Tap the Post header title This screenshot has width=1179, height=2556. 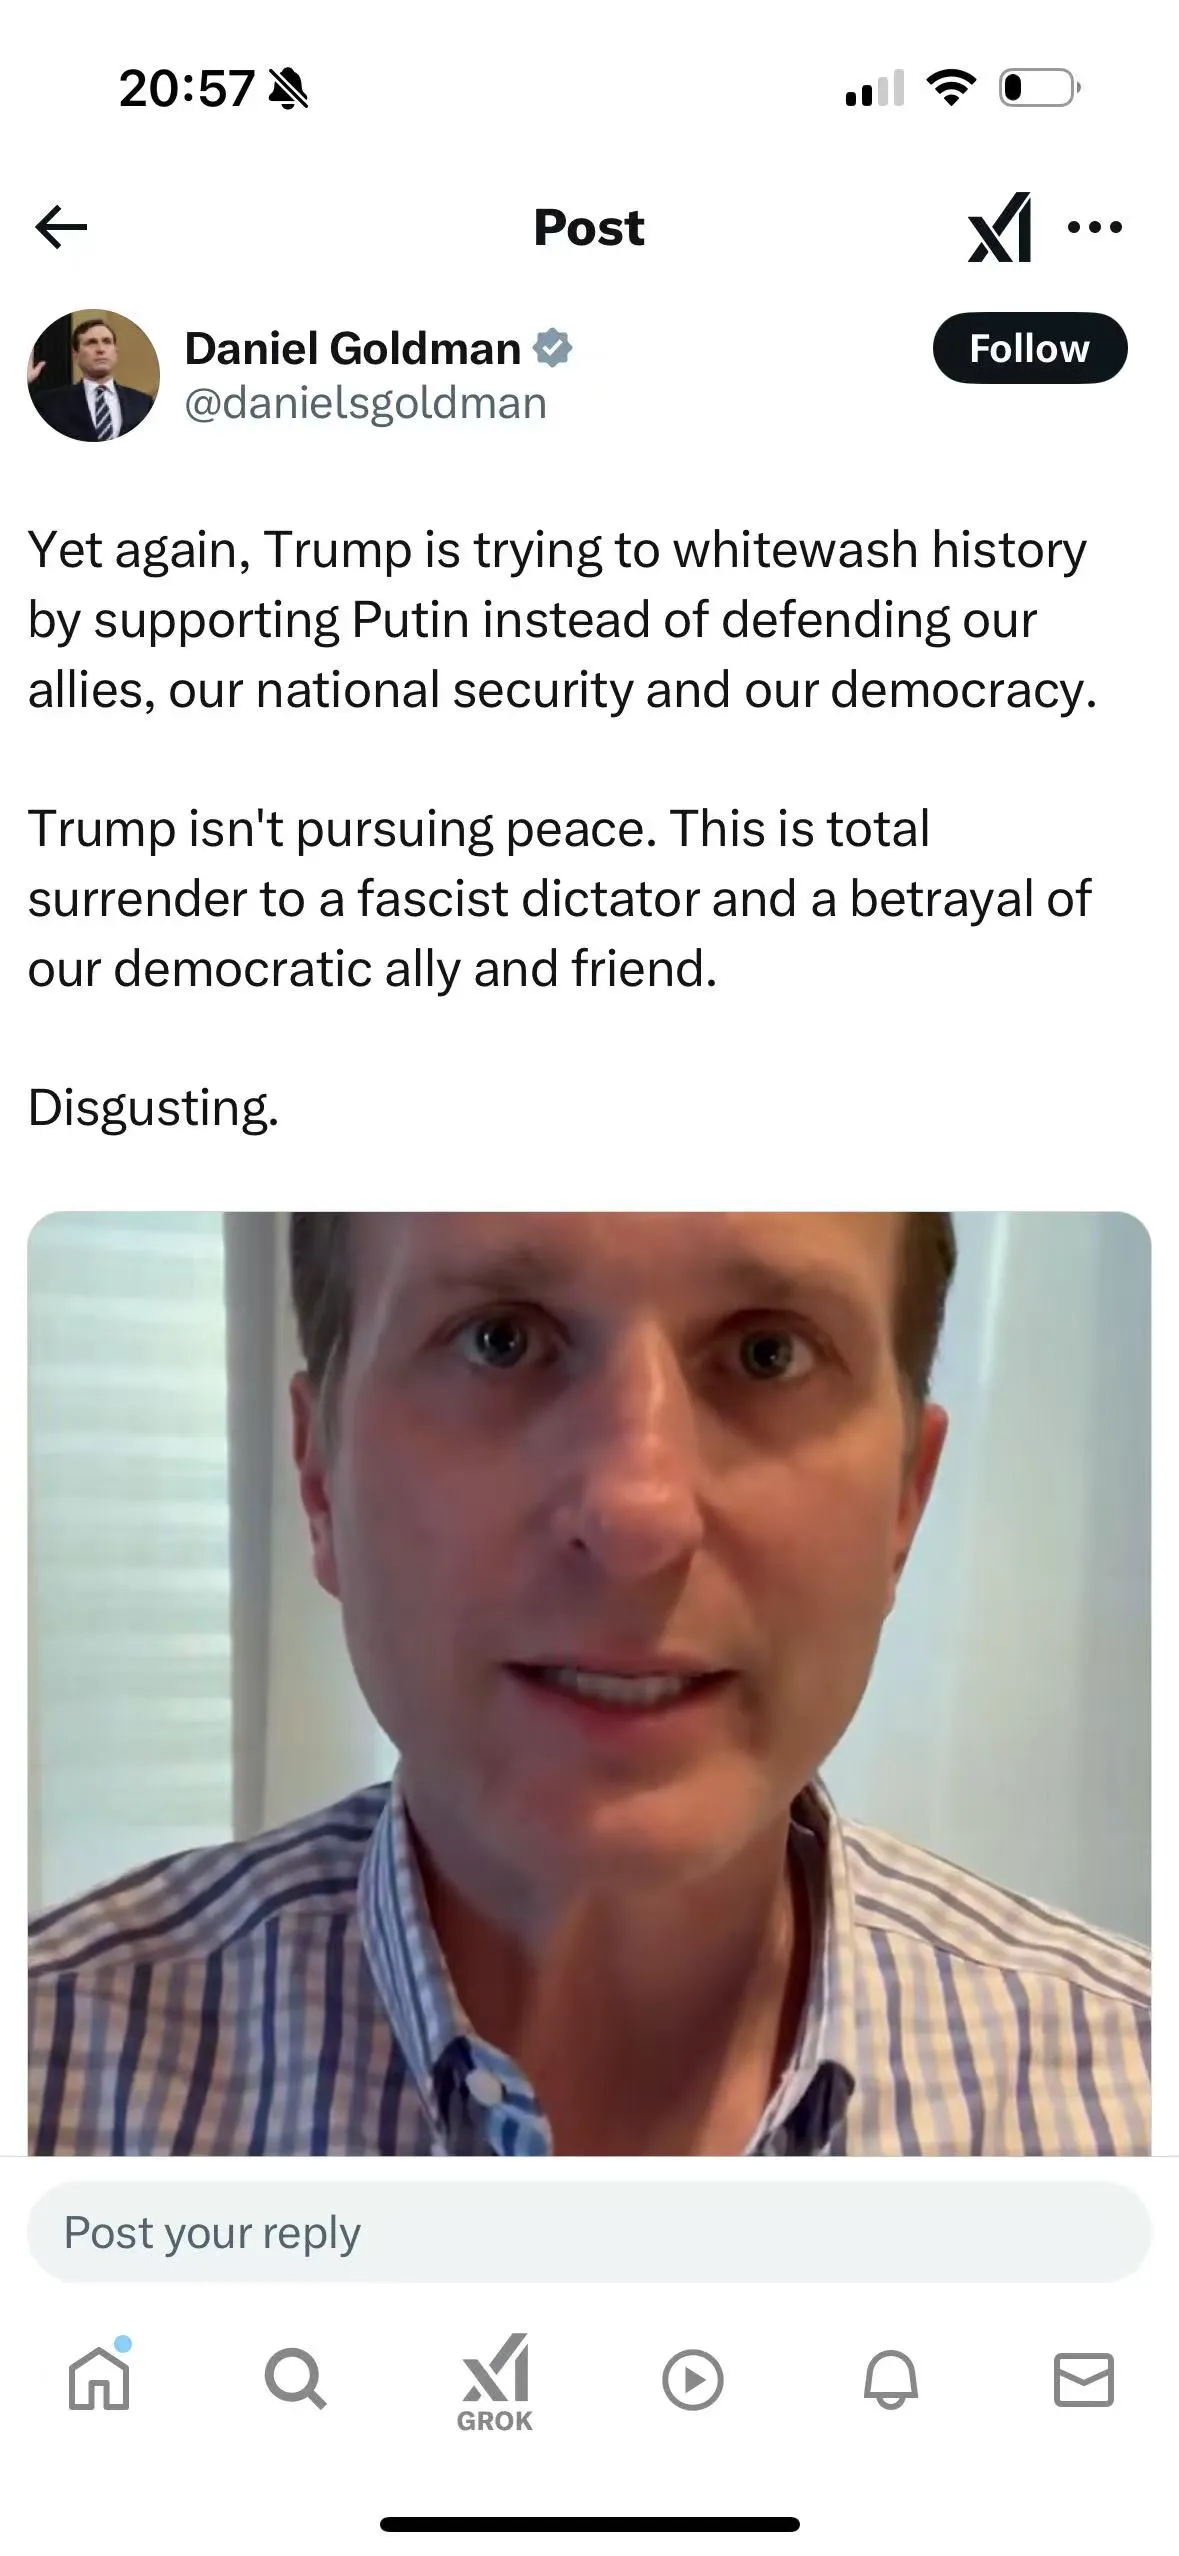click(x=589, y=227)
